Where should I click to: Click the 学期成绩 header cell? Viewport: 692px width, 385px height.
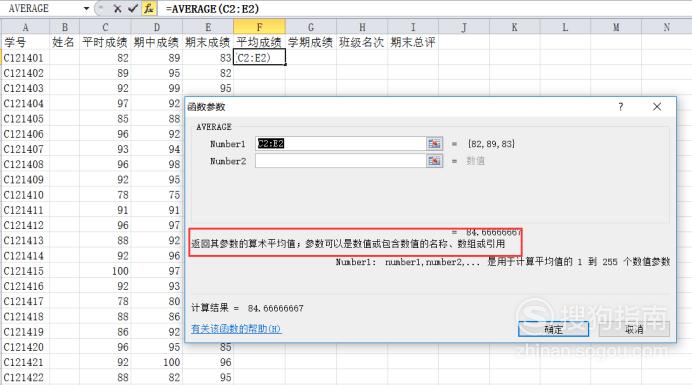coord(311,42)
